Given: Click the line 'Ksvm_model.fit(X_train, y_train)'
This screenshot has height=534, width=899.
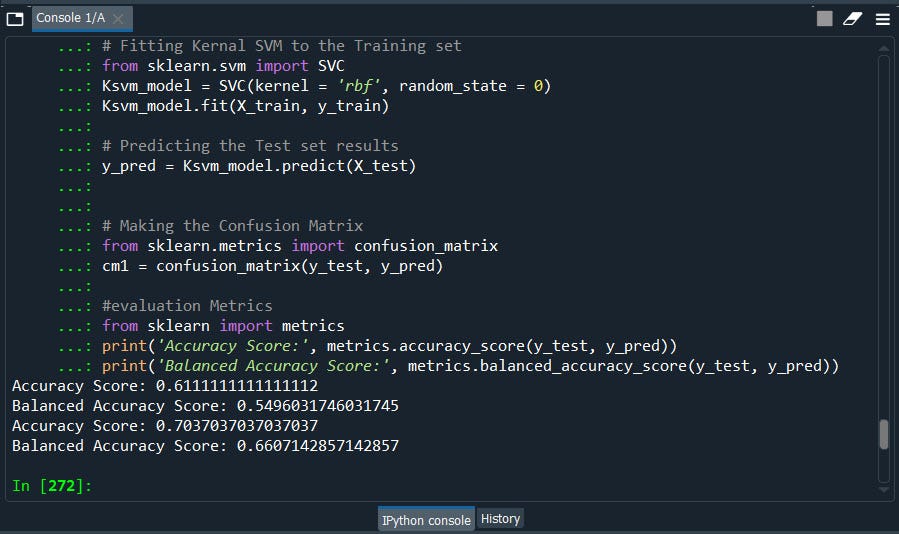Looking at the screenshot, I should tap(245, 106).
